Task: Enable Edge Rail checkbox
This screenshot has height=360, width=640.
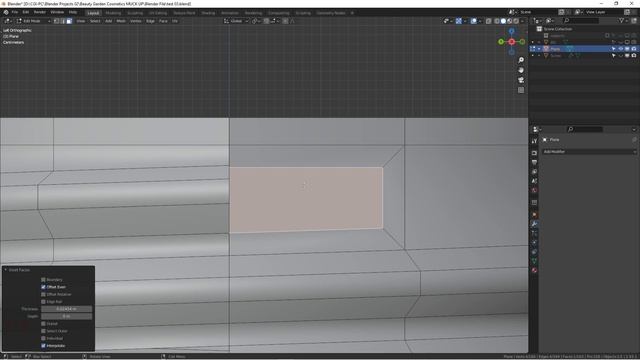Action: (43, 302)
